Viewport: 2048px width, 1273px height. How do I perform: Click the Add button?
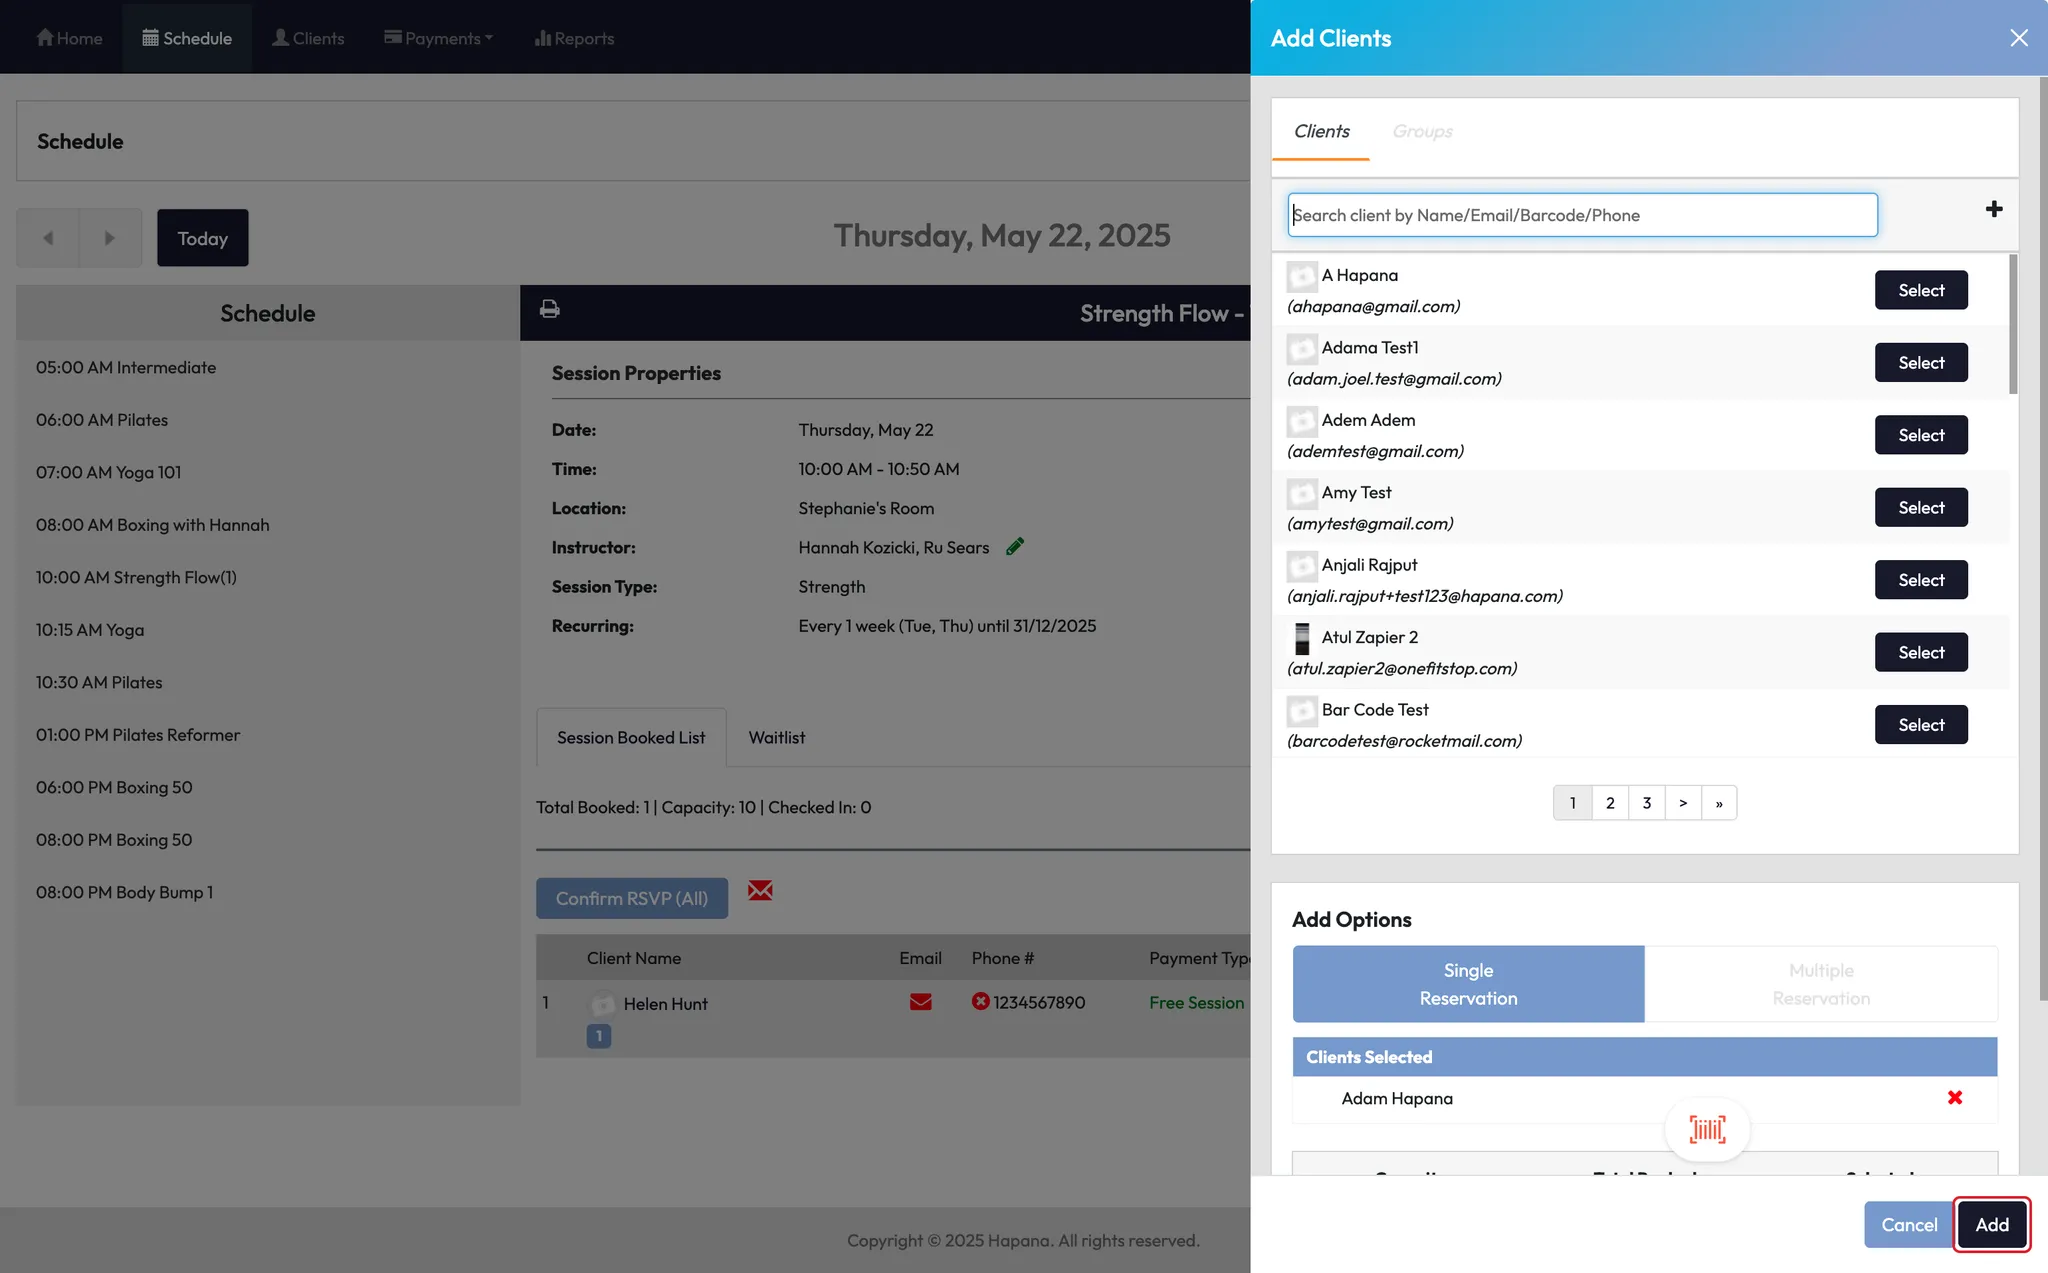point(1991,1224)
